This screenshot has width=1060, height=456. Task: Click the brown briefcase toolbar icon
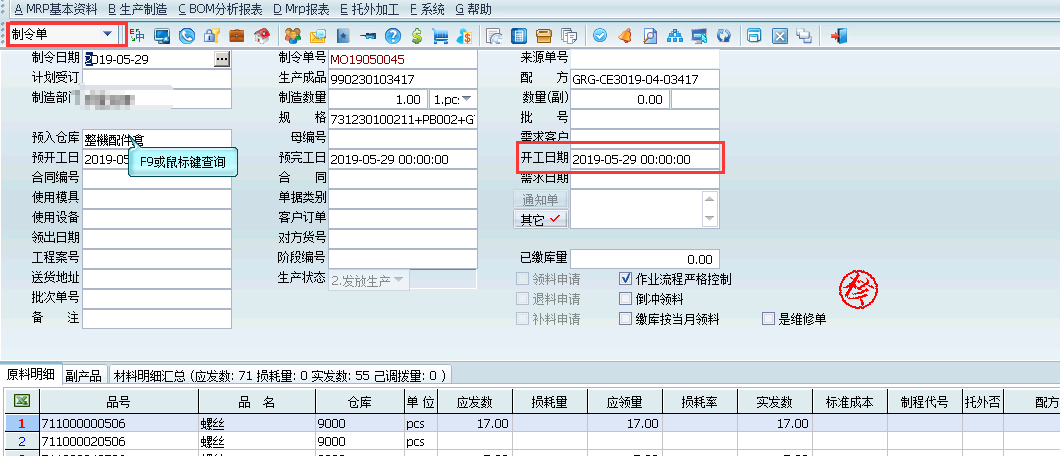click(x=237, y=35)
